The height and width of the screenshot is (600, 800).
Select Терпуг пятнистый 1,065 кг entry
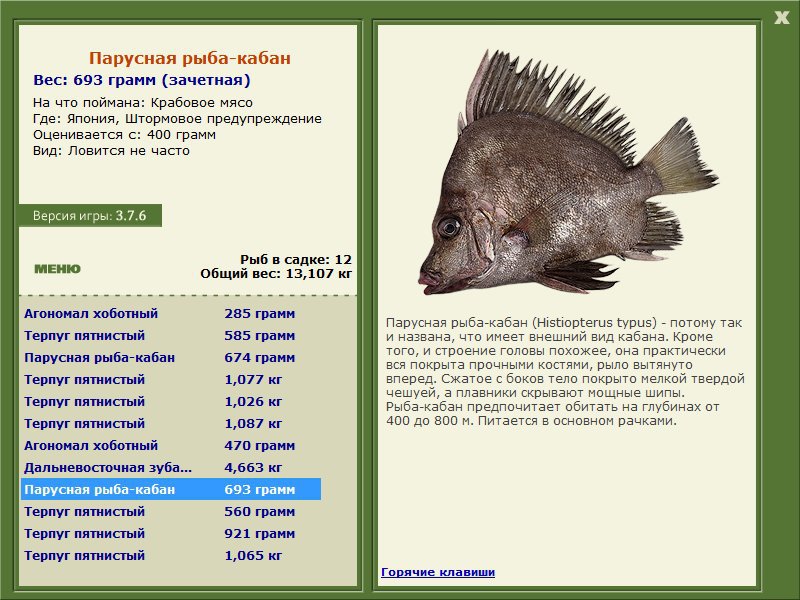[x=171, y=555]
